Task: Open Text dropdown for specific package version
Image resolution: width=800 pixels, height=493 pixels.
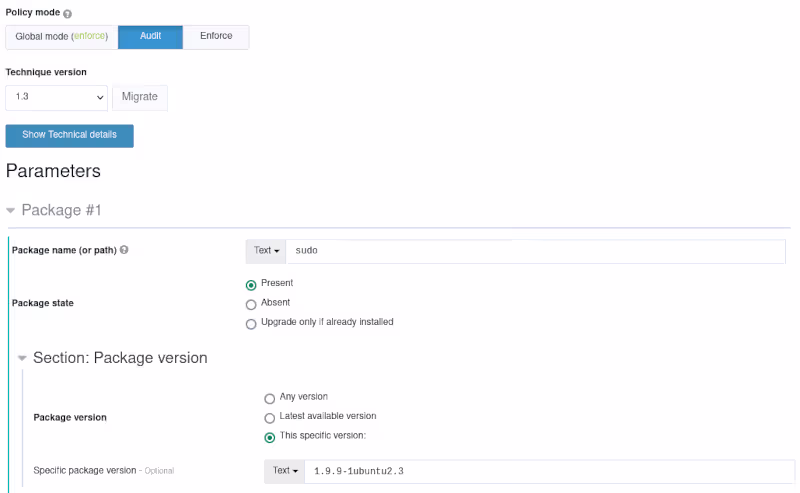Action: coord(284,471)
